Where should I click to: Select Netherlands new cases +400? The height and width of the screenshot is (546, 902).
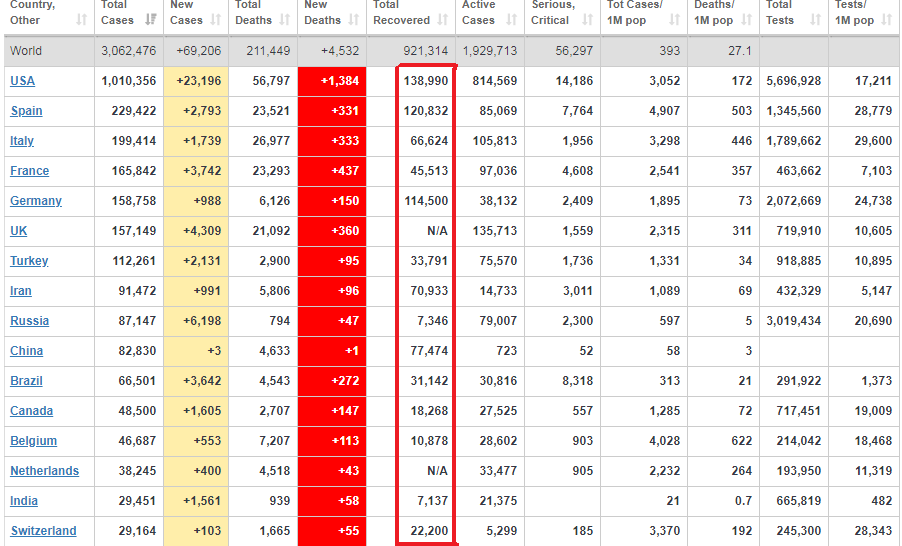click(x=207, y=471)
